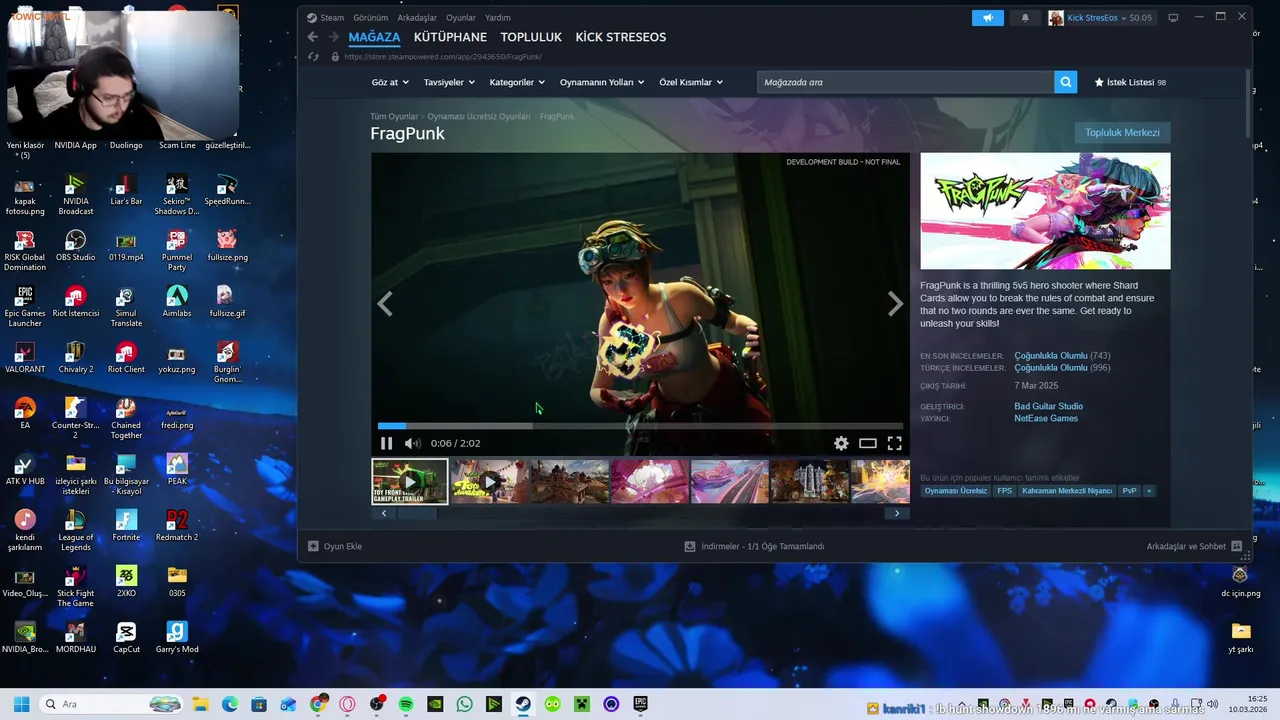This screenshot has height=720, width=1280.
Task: Click the Mağazada ara search field
Action: tap(905, 82)
